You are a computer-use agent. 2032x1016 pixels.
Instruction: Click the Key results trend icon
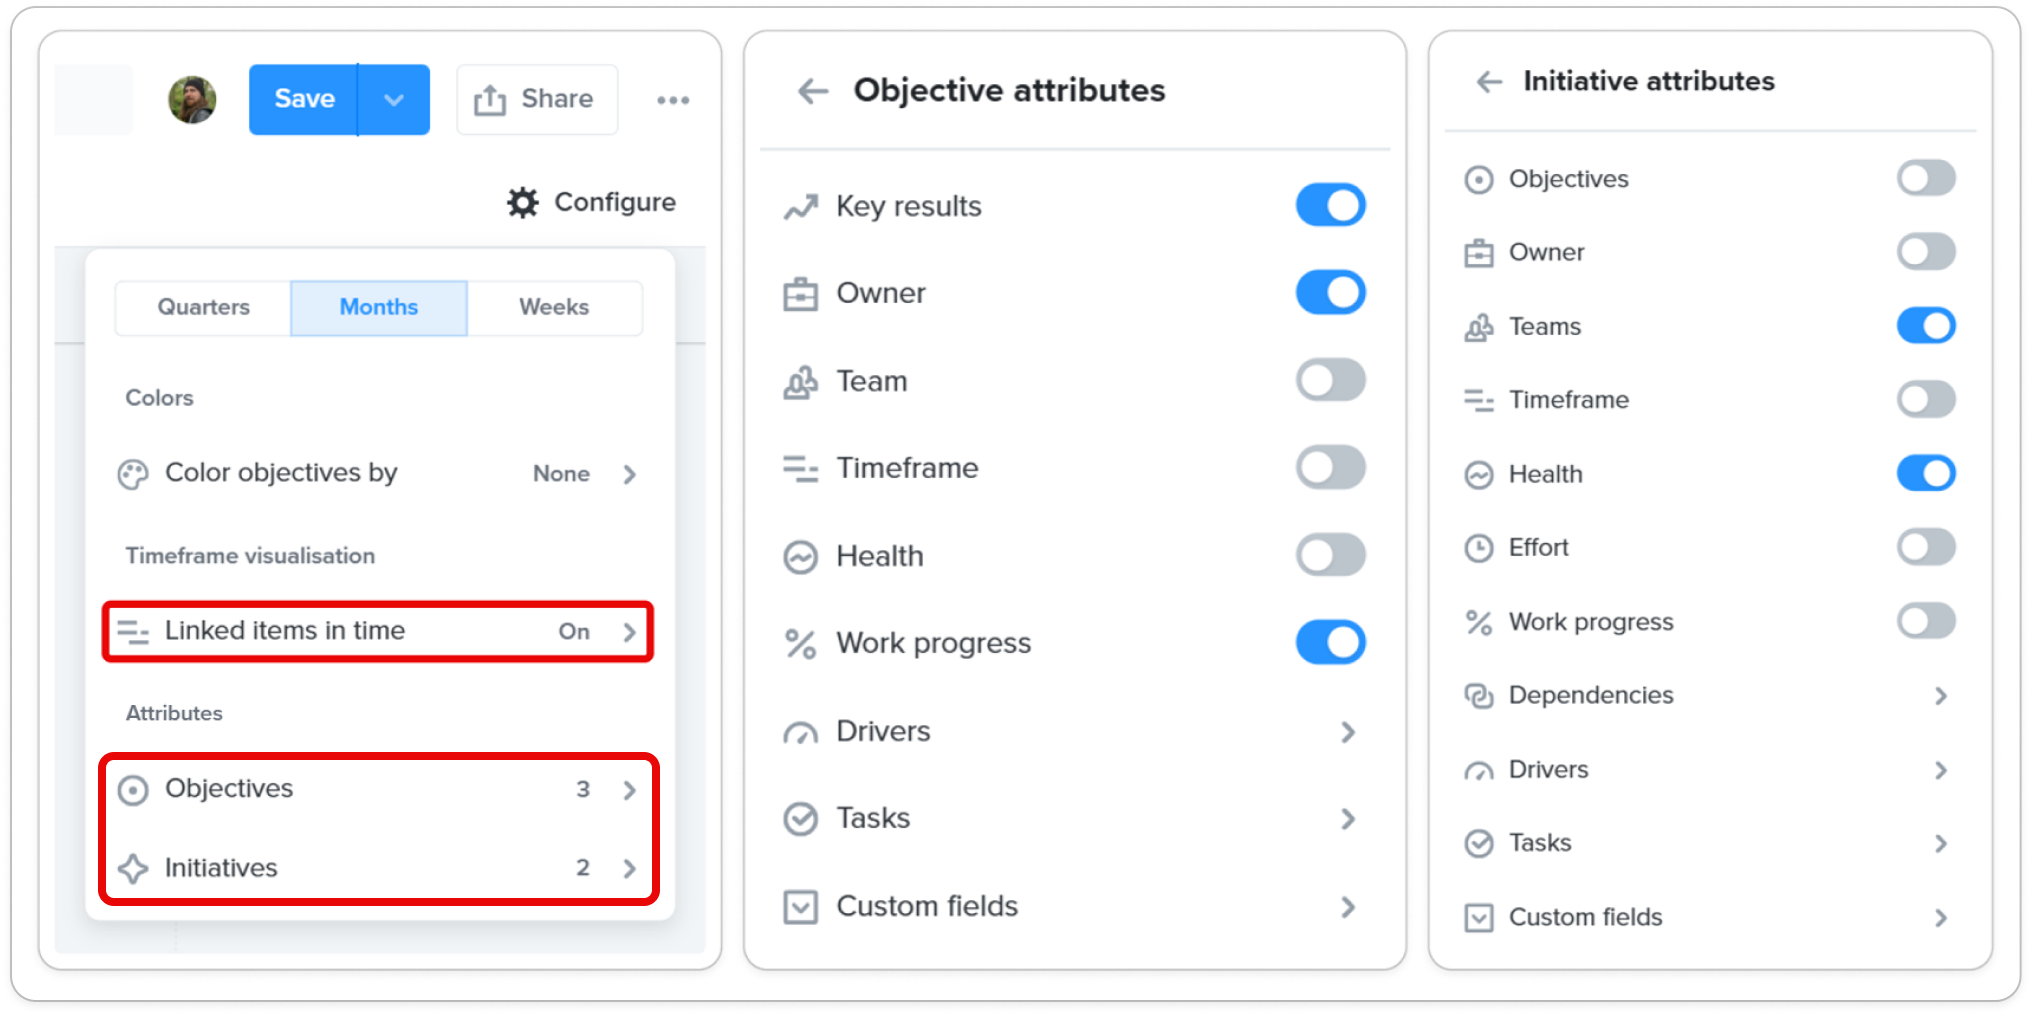pos(800,207)
